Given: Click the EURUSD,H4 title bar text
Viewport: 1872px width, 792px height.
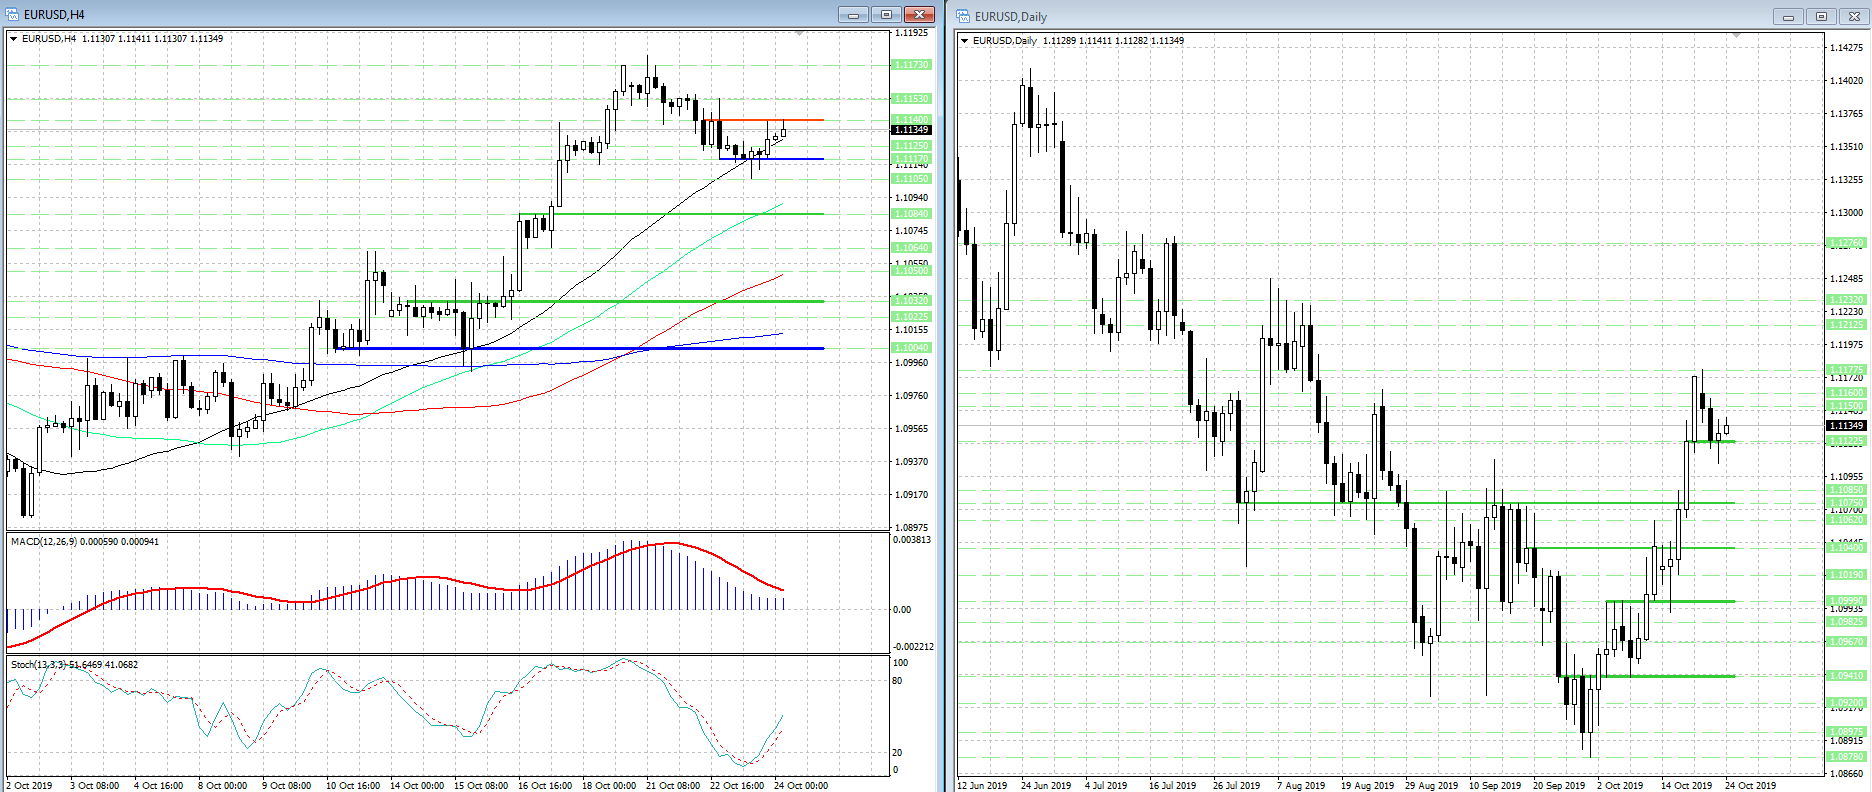Looking at the screenshot, I should [x=54, y=15].
